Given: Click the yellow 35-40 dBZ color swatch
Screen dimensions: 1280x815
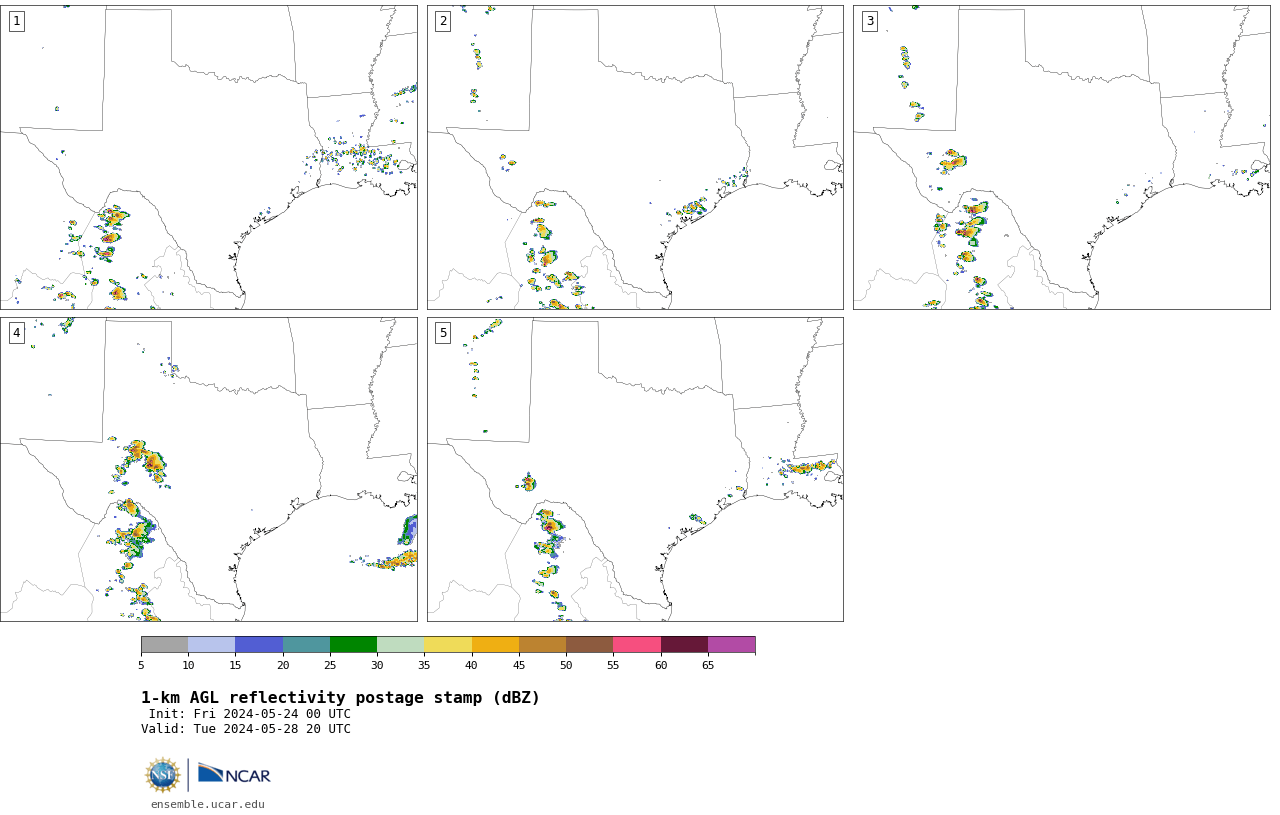Looking at the screenshot, I should (x=448, y=645).
